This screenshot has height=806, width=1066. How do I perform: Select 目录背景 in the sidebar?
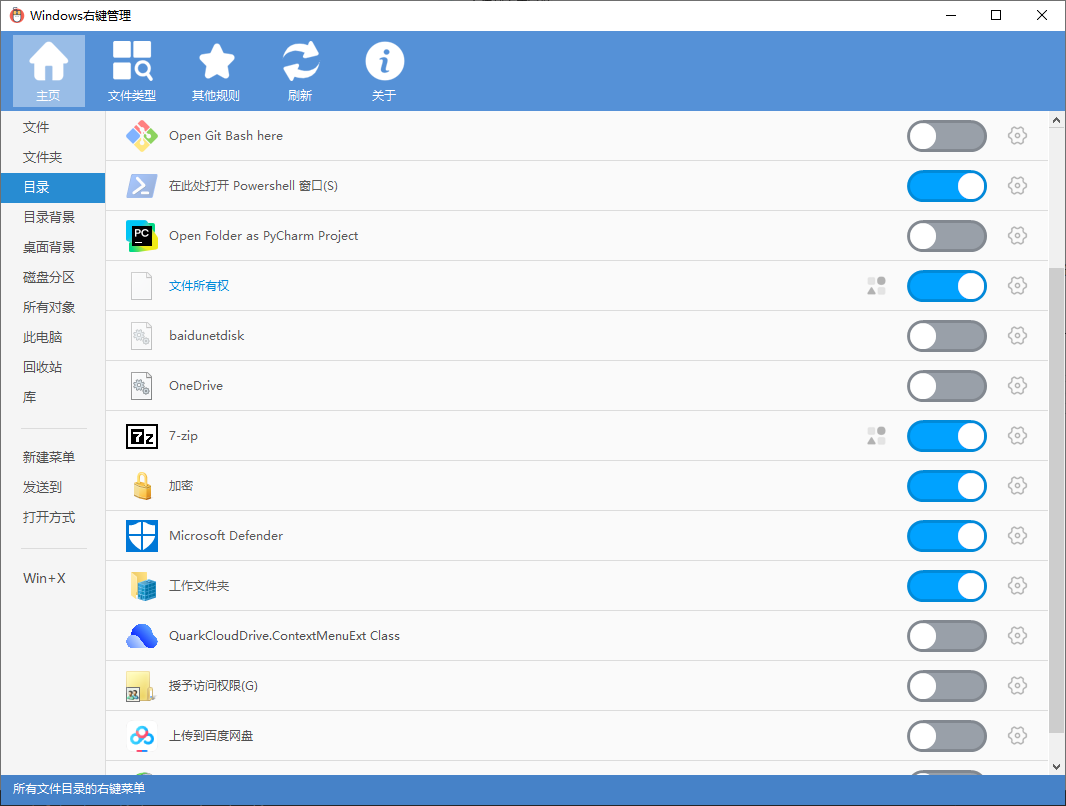[49, 217]
